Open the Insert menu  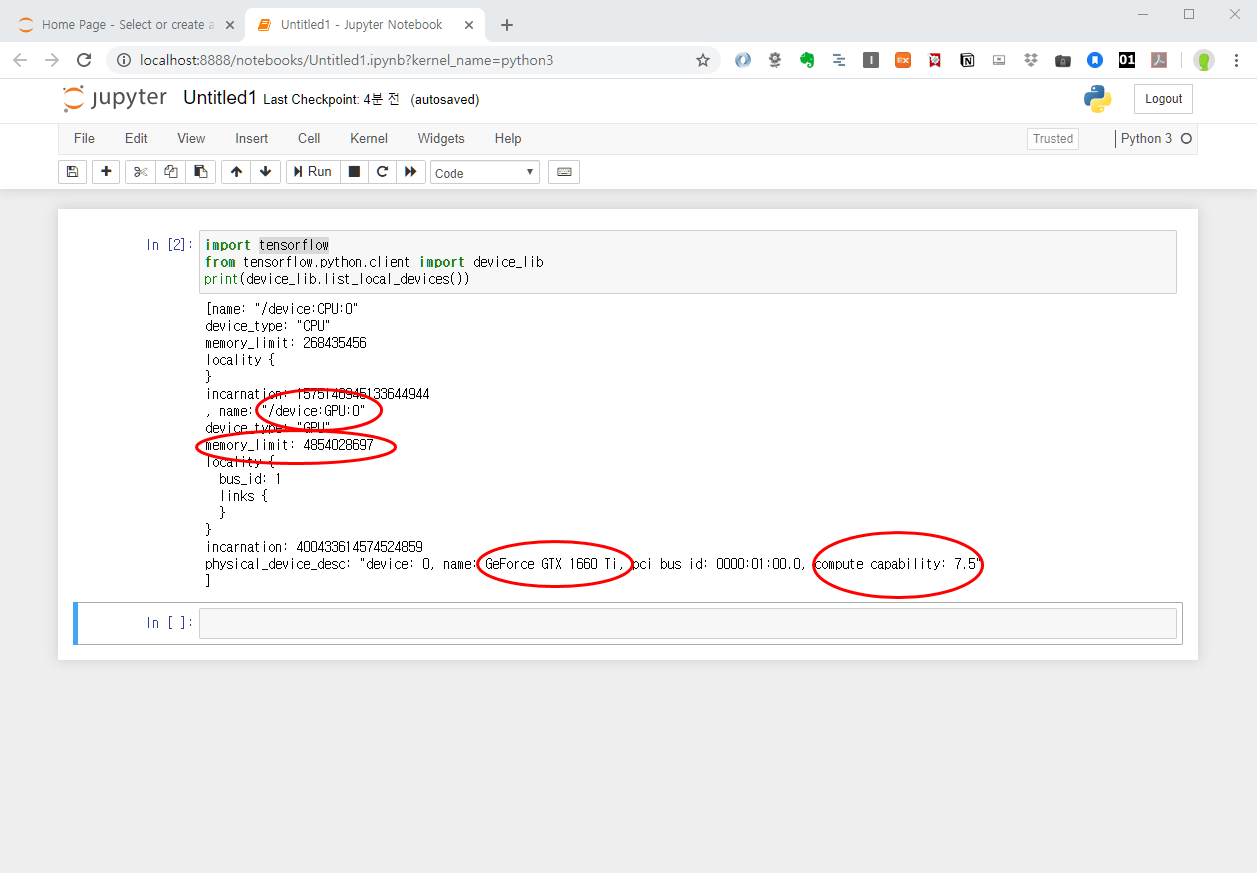[x=252, y=139]
